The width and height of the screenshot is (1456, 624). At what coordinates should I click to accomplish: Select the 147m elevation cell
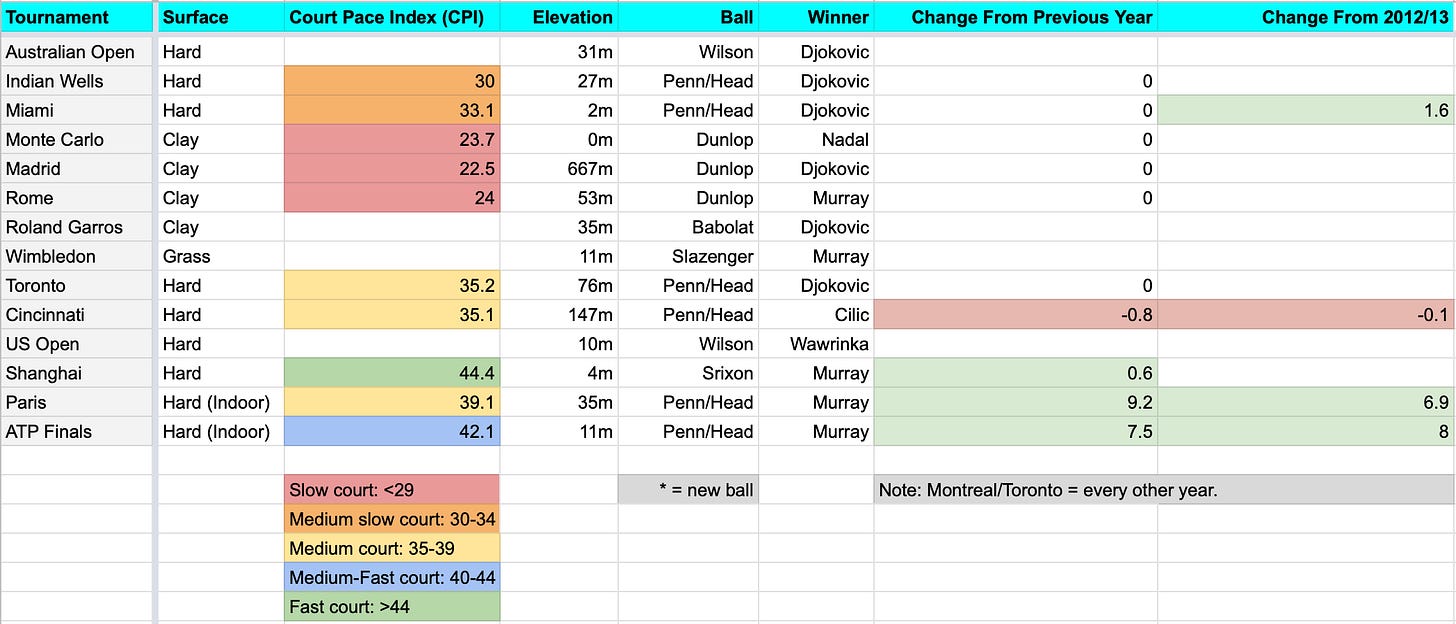pyautogui.click(x=559, y=314)
